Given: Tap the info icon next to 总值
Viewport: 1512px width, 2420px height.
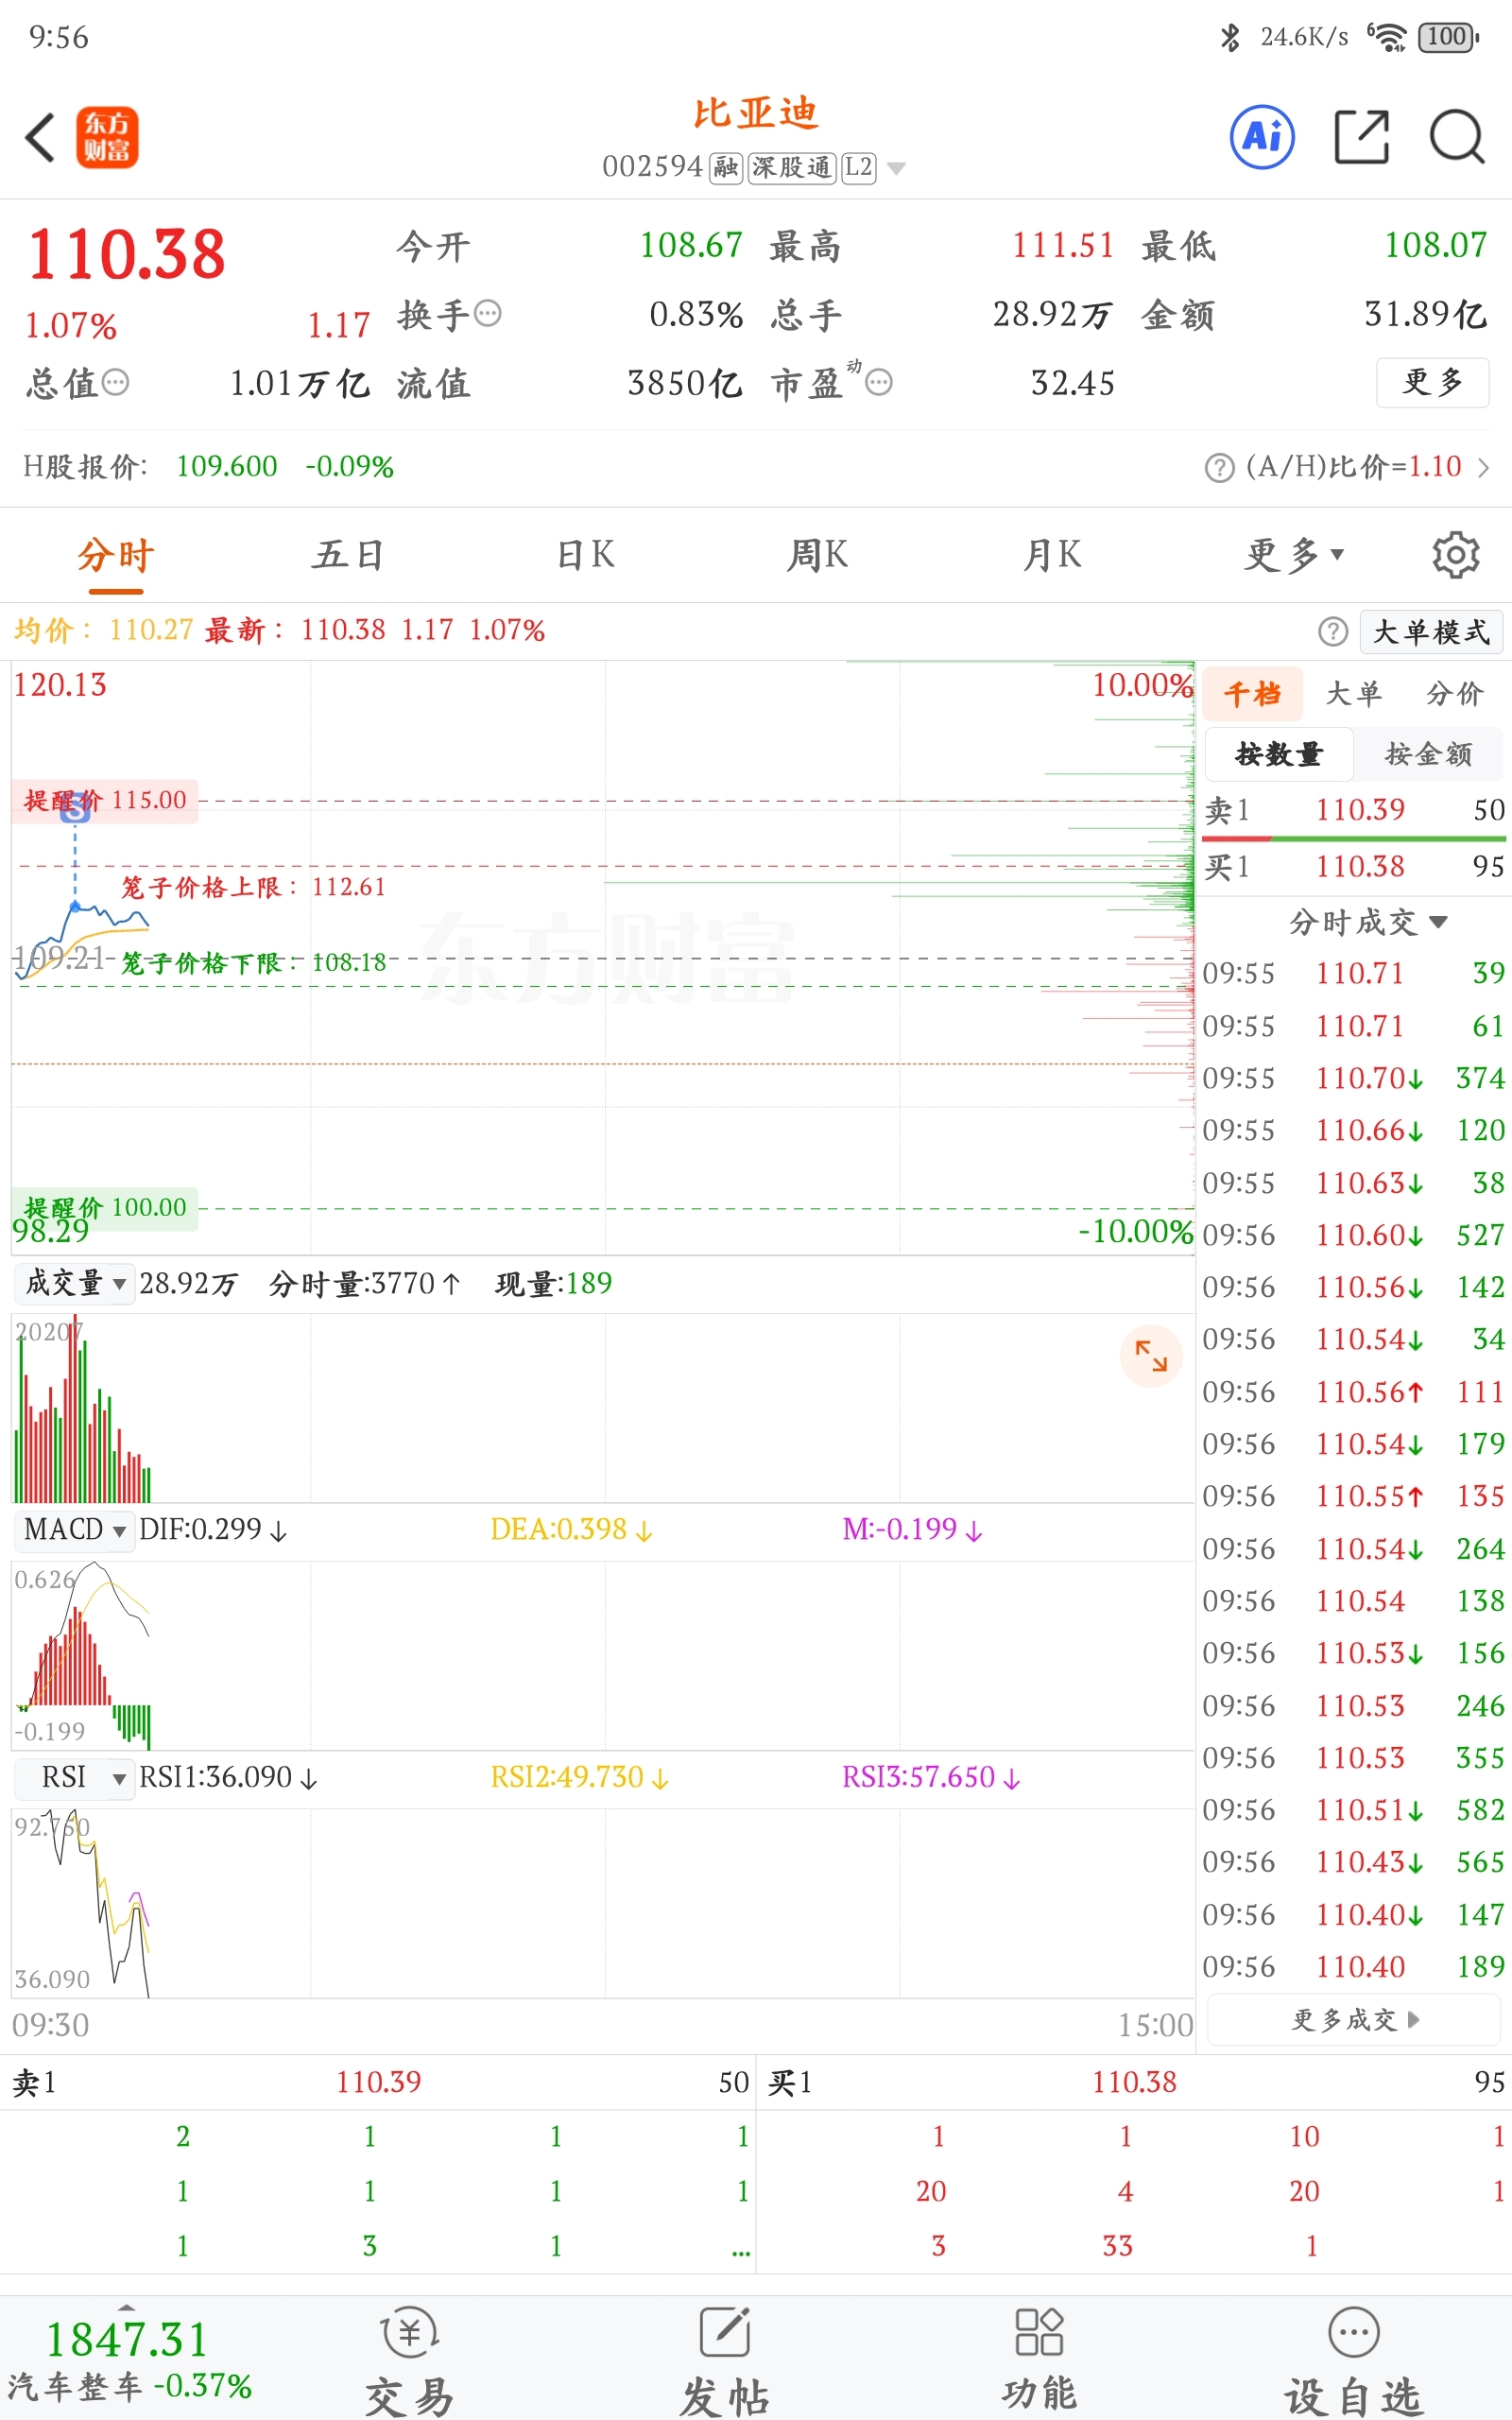Looking at the screenshot, I should 116,382.
